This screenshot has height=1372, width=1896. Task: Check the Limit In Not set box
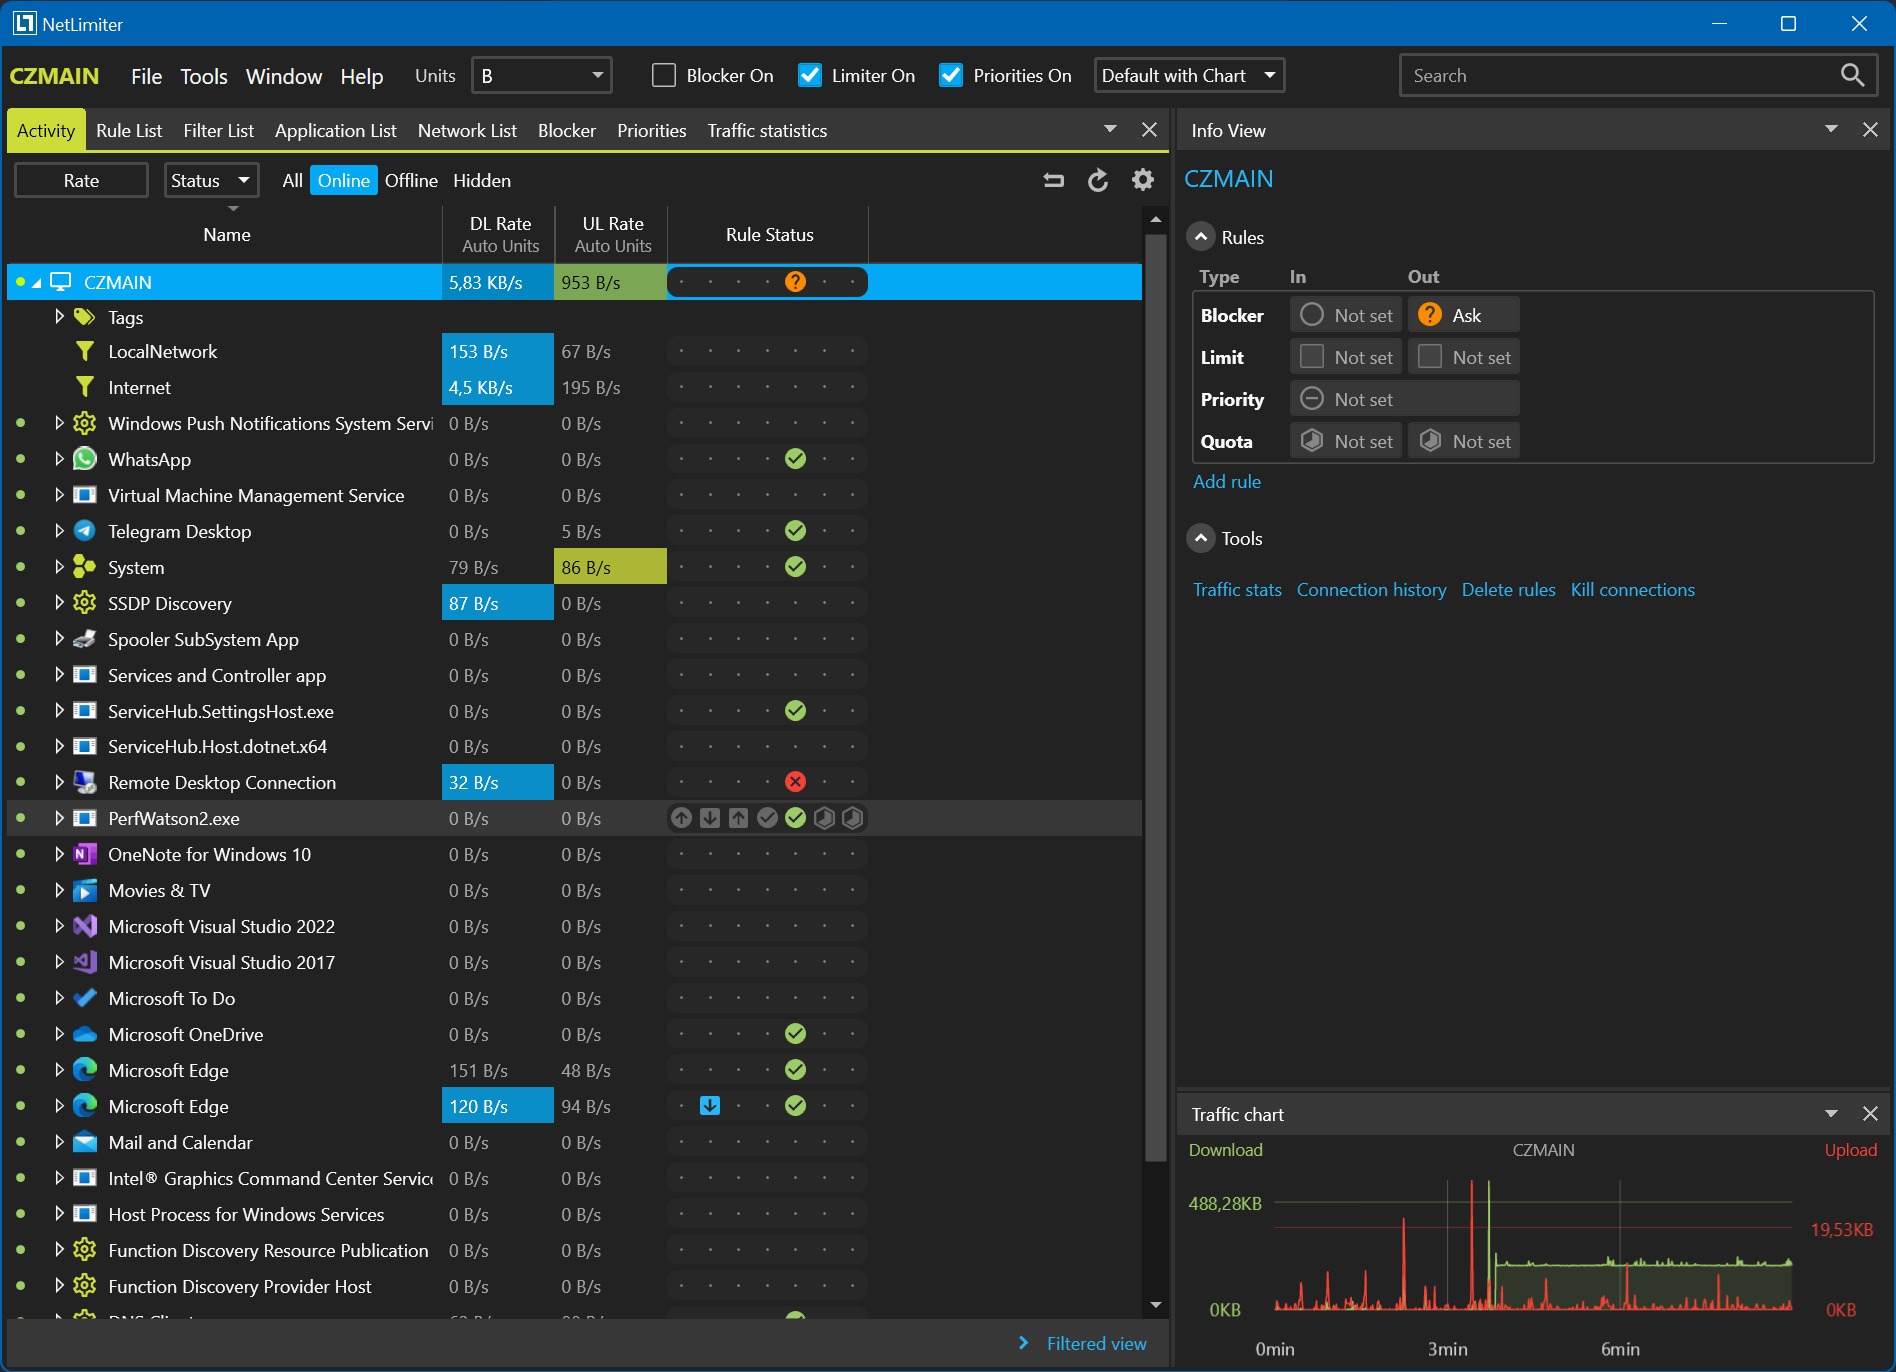point(1346,357)
